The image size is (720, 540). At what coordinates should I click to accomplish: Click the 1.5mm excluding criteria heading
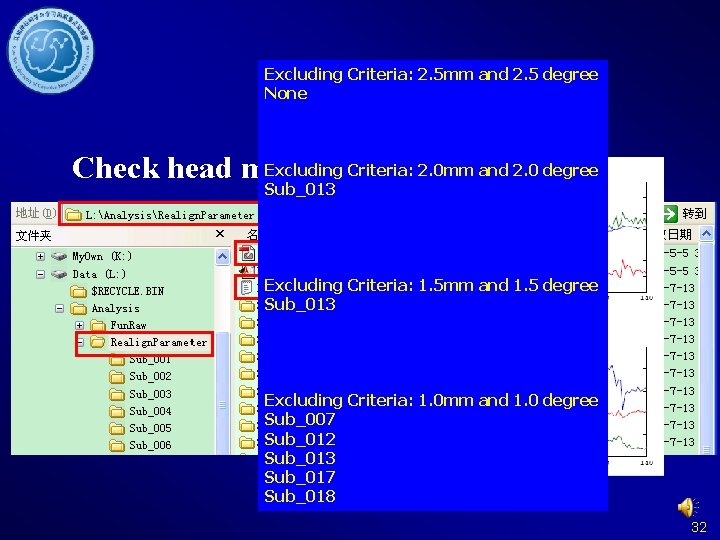point(431,285)
